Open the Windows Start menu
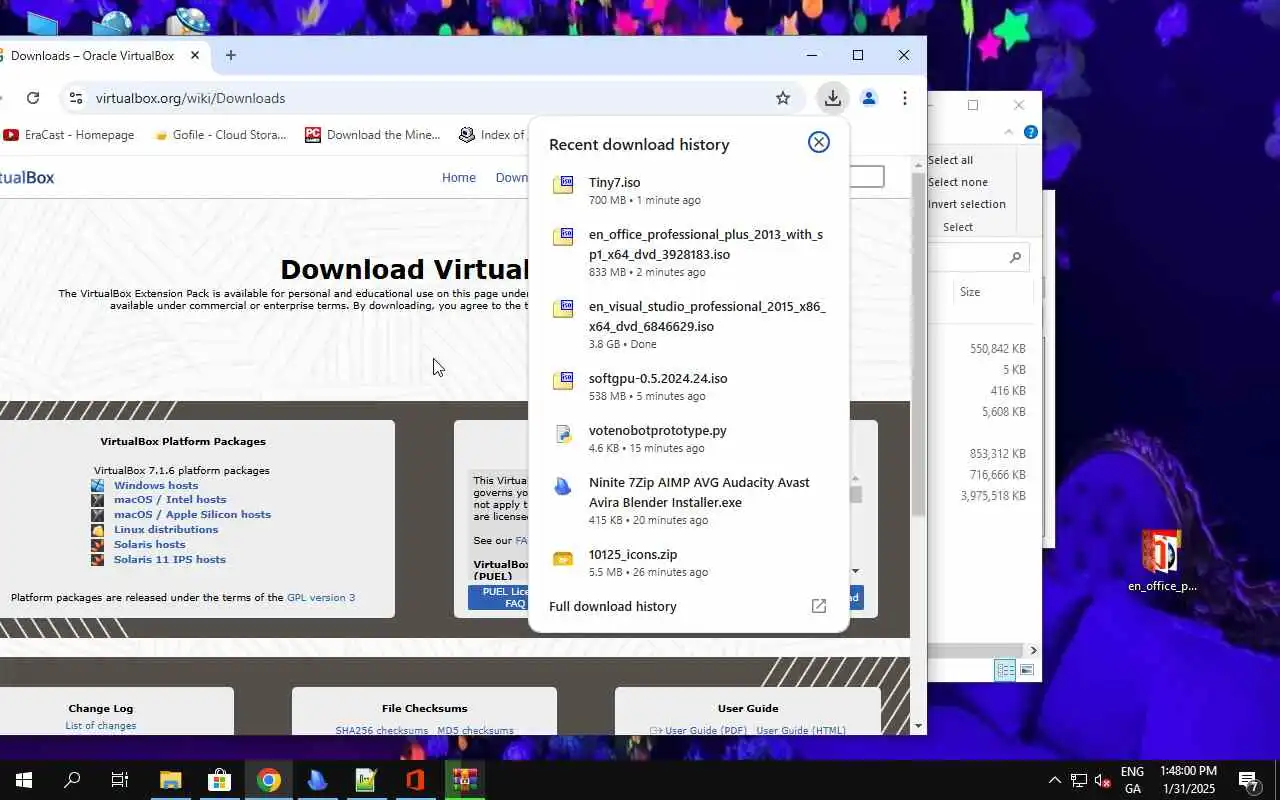This screenshot has width=1280, height=800. coord(24,780)
